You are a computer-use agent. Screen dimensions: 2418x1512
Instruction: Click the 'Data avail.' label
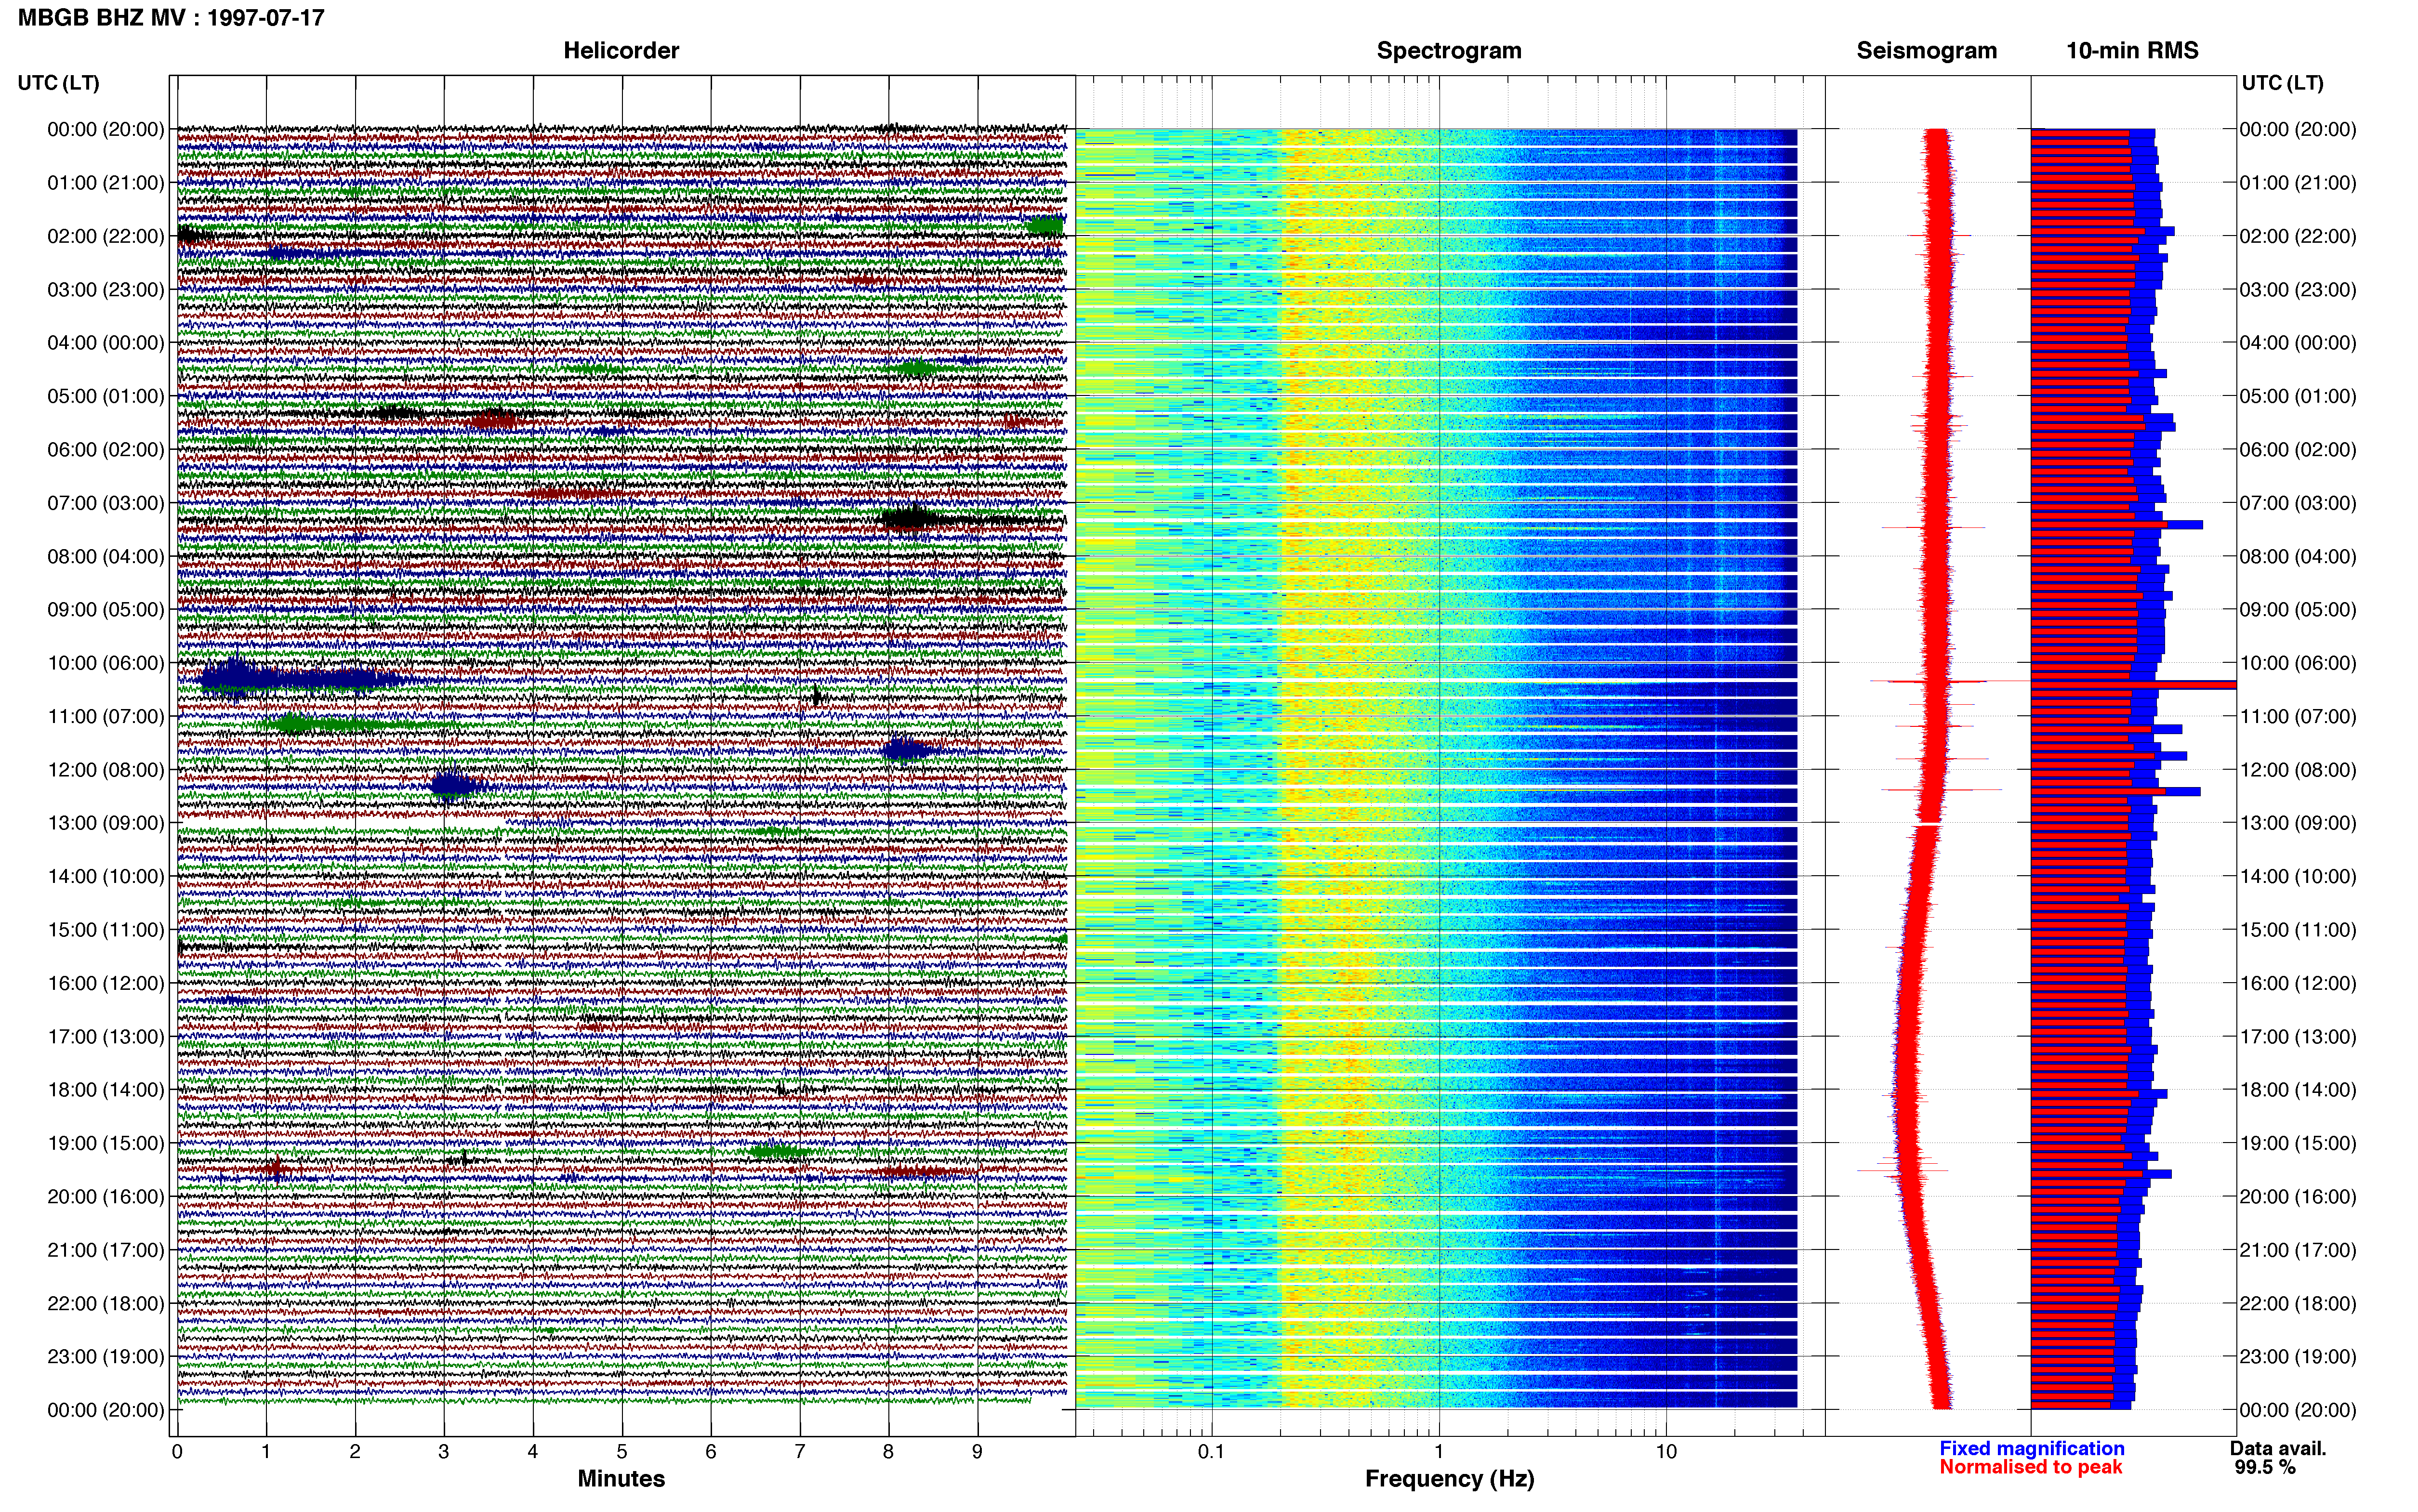pos(2278,1448)
